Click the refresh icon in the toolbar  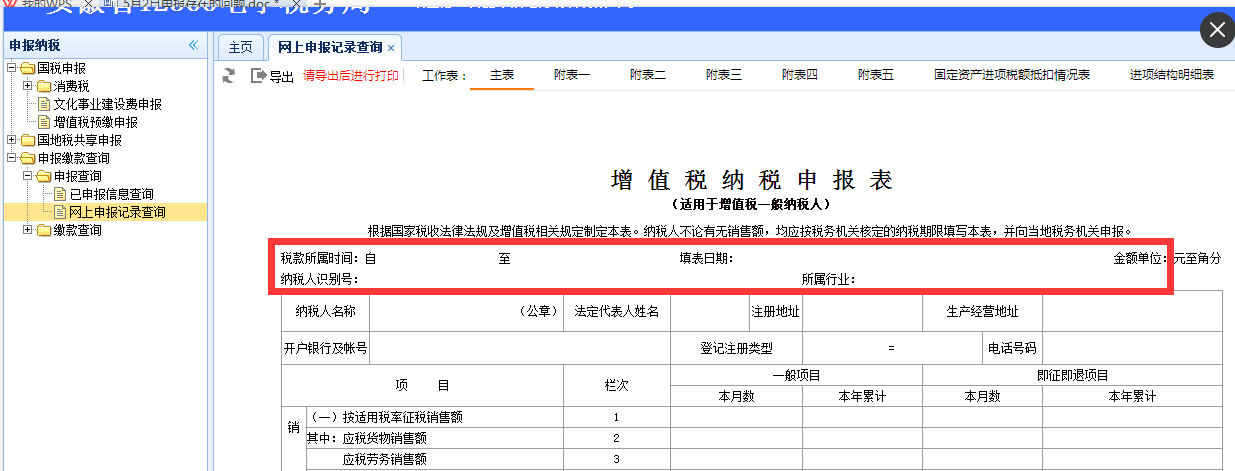[229, 75]
